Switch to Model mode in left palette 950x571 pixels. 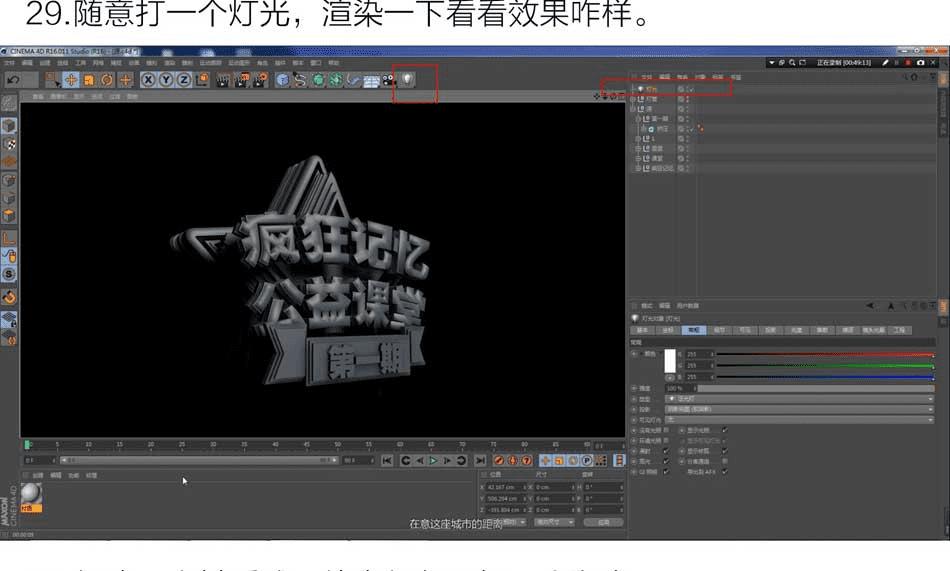click(8, 126)
